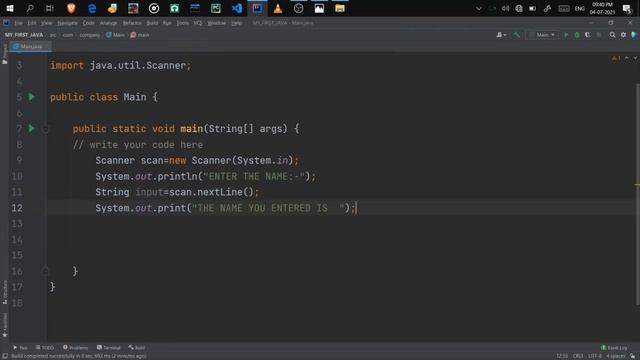Click the company breadcrumb segment

tap(89, 35)
